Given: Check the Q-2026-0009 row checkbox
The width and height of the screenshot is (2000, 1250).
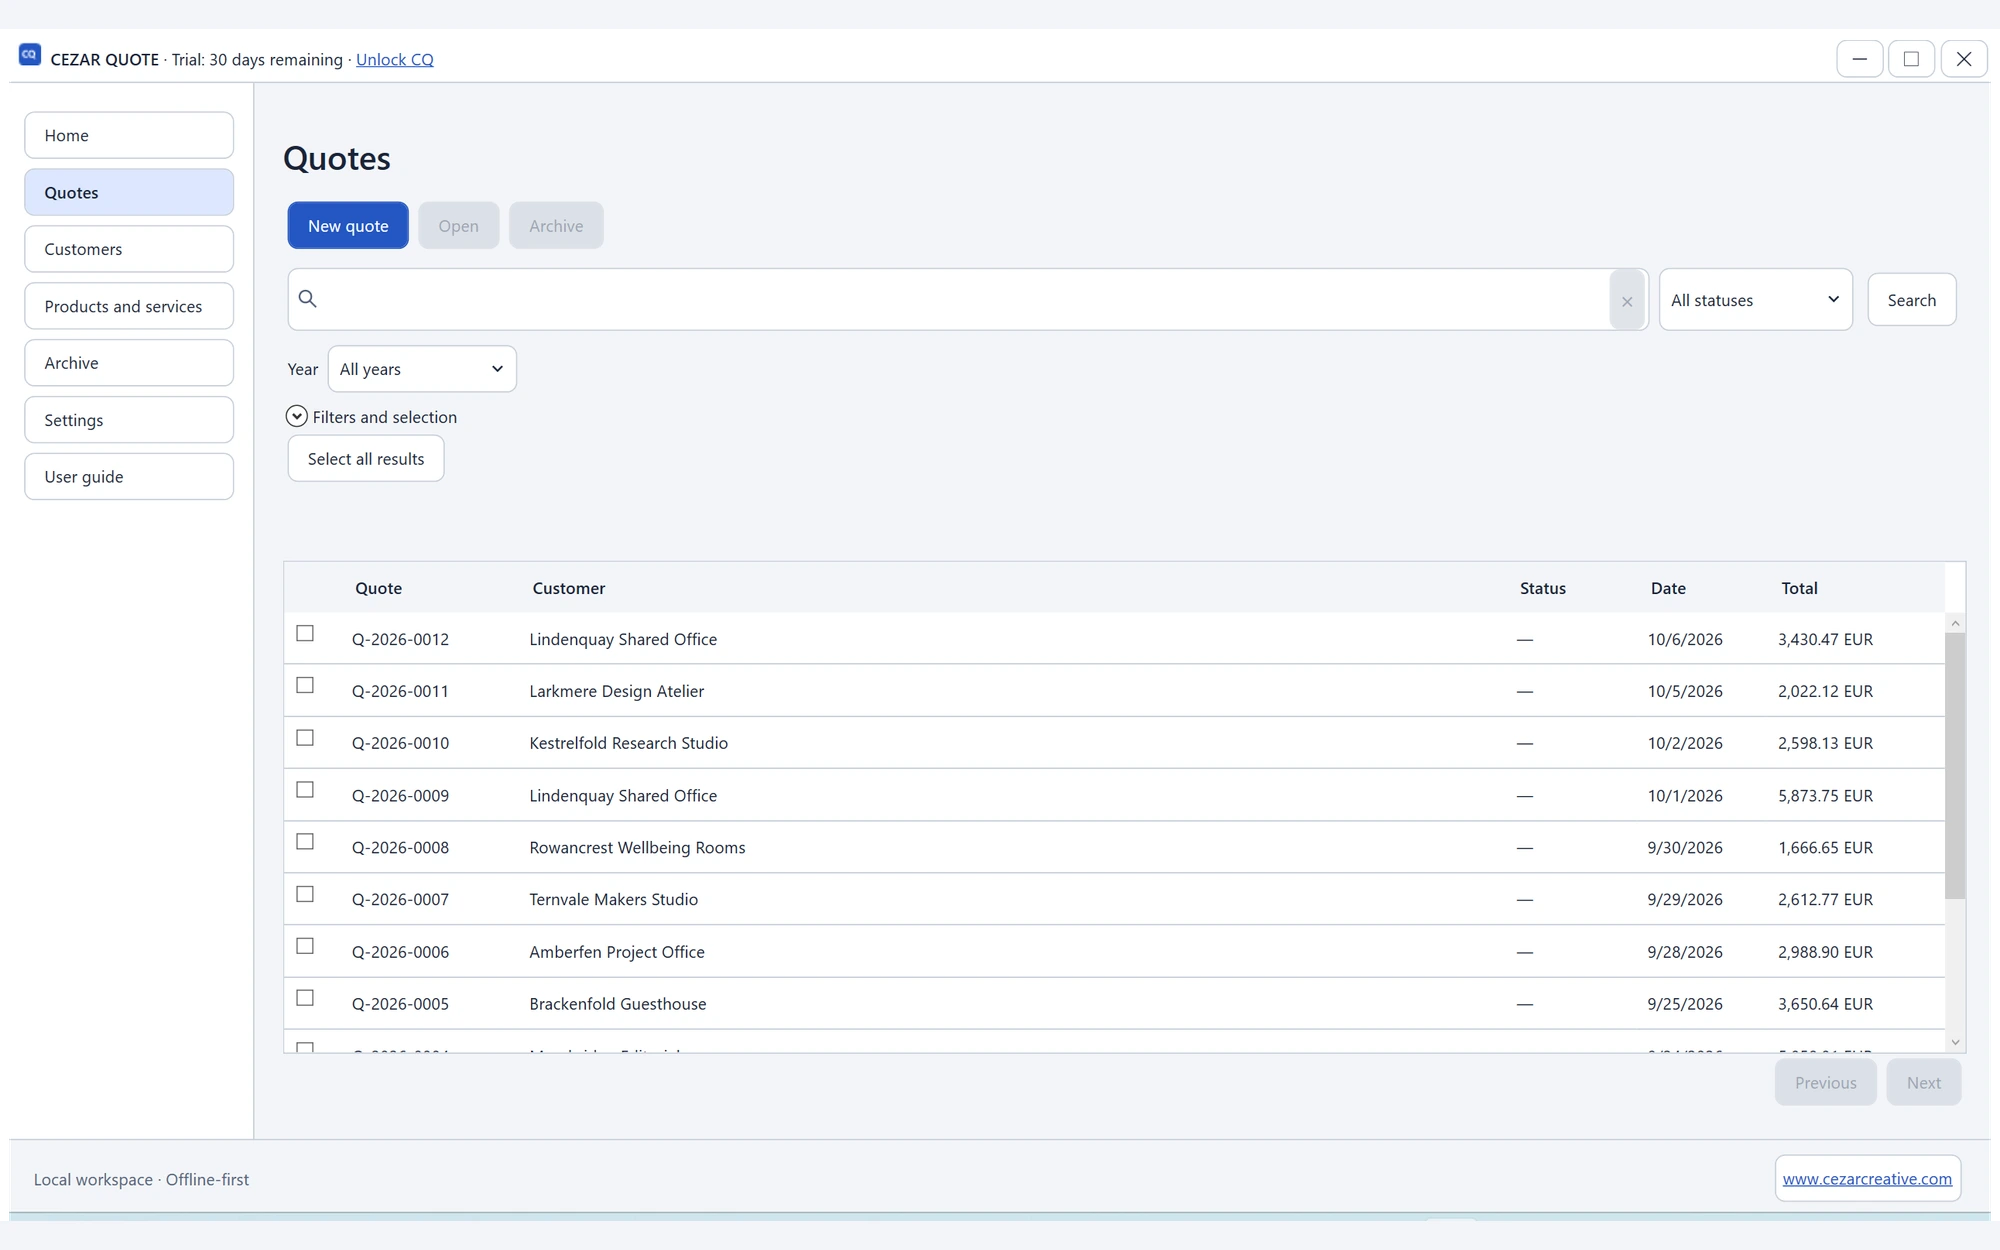Looking at the screenshot, I should [305, 790].
